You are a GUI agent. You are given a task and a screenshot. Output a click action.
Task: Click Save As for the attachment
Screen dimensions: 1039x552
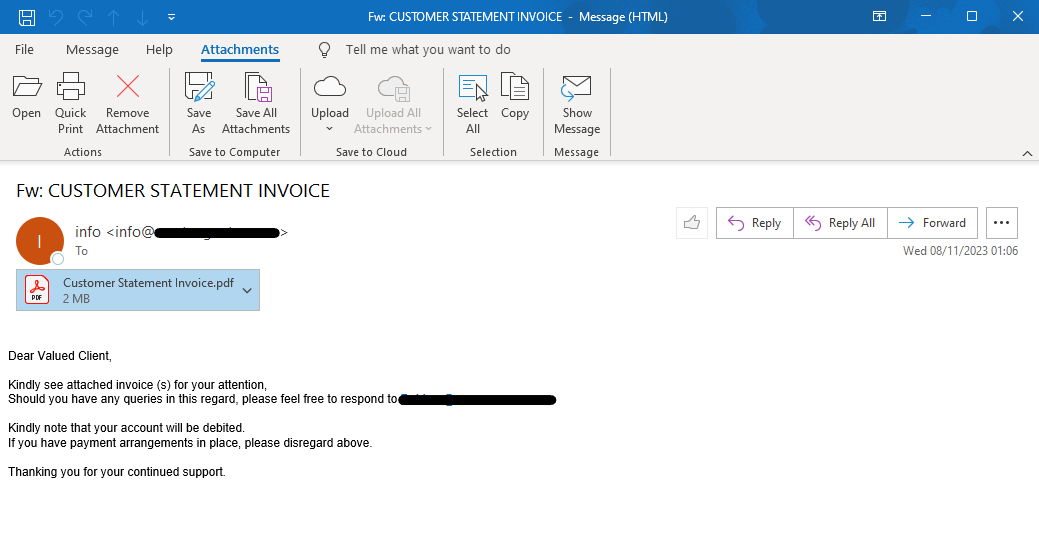click(x=199, y=103)
